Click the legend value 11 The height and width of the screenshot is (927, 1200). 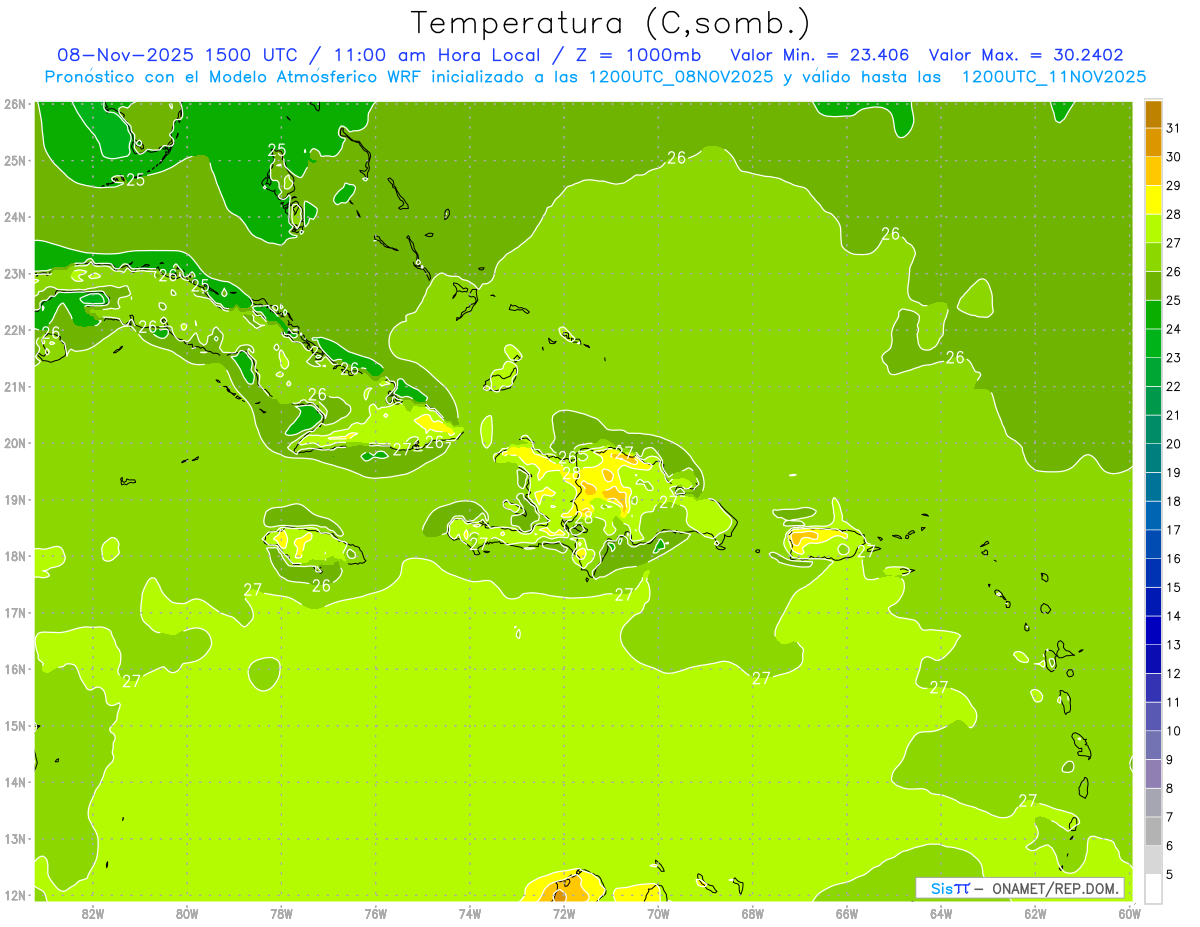click(x=1173, y=702)
